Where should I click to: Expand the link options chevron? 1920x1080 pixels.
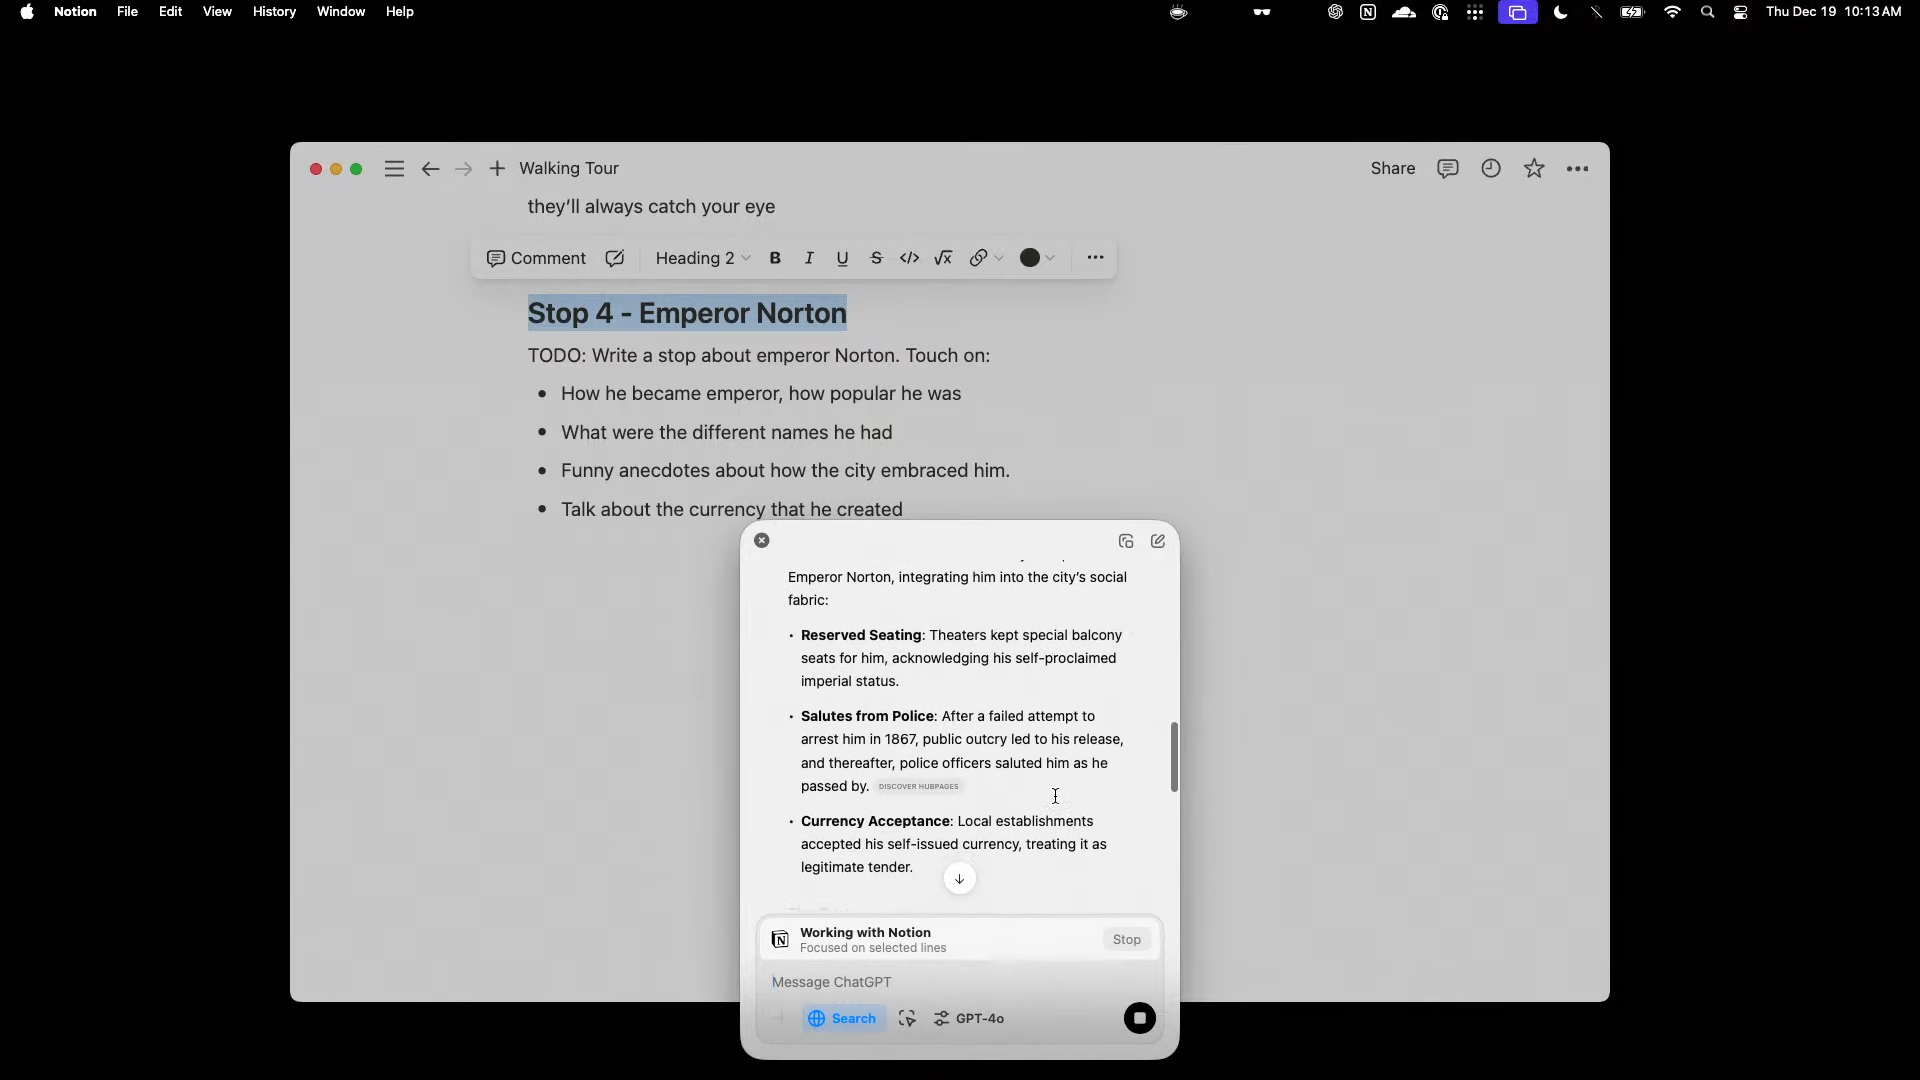click(999, 258)
